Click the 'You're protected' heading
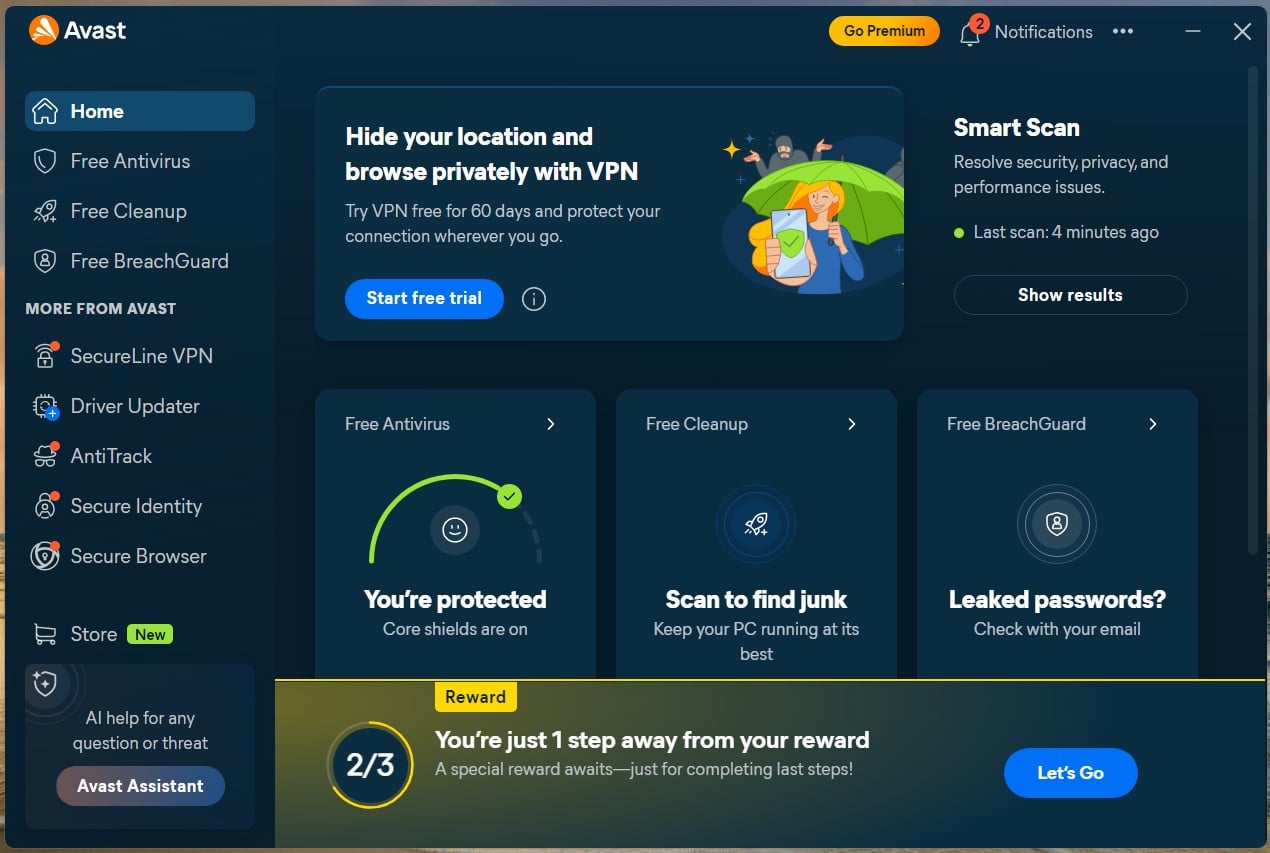The width and height of the screenshot is (1270, 853). (x=455, y=600)
